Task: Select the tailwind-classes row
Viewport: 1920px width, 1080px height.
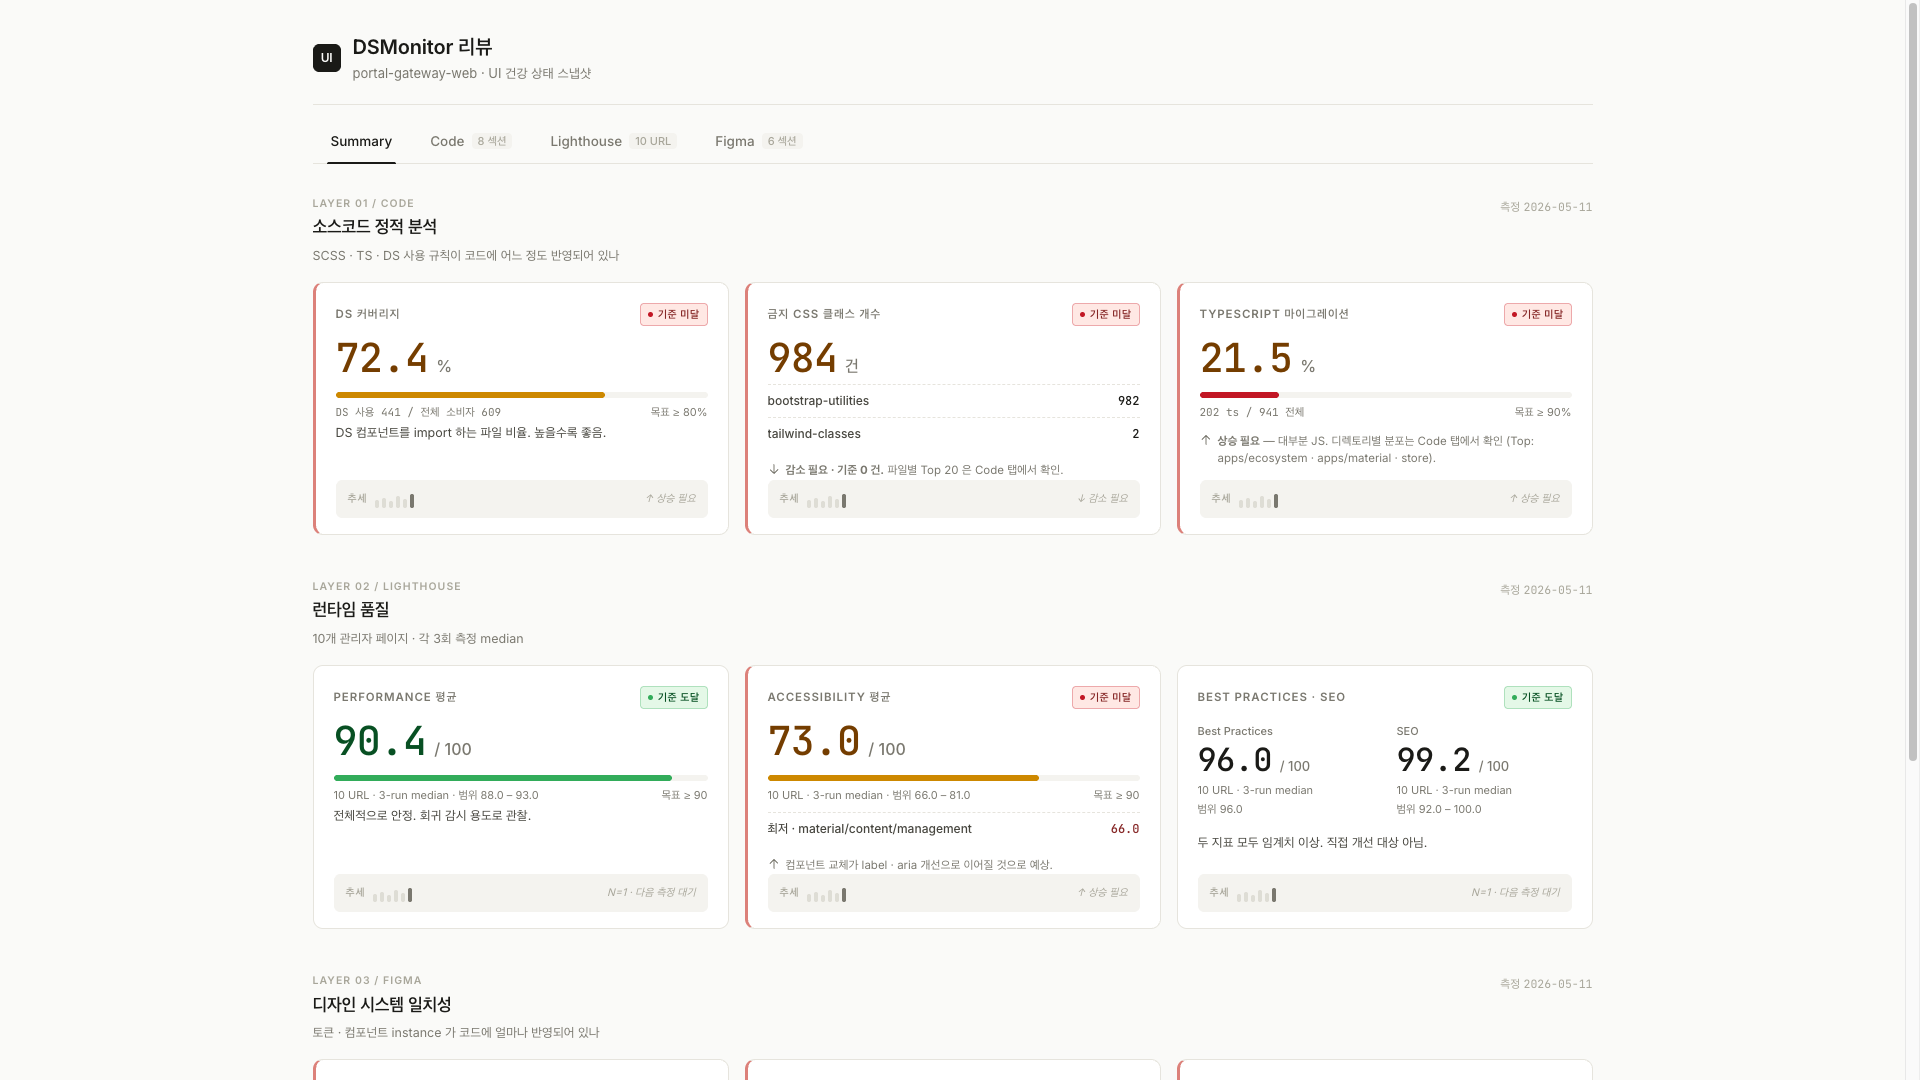Action: pos(954,434)
